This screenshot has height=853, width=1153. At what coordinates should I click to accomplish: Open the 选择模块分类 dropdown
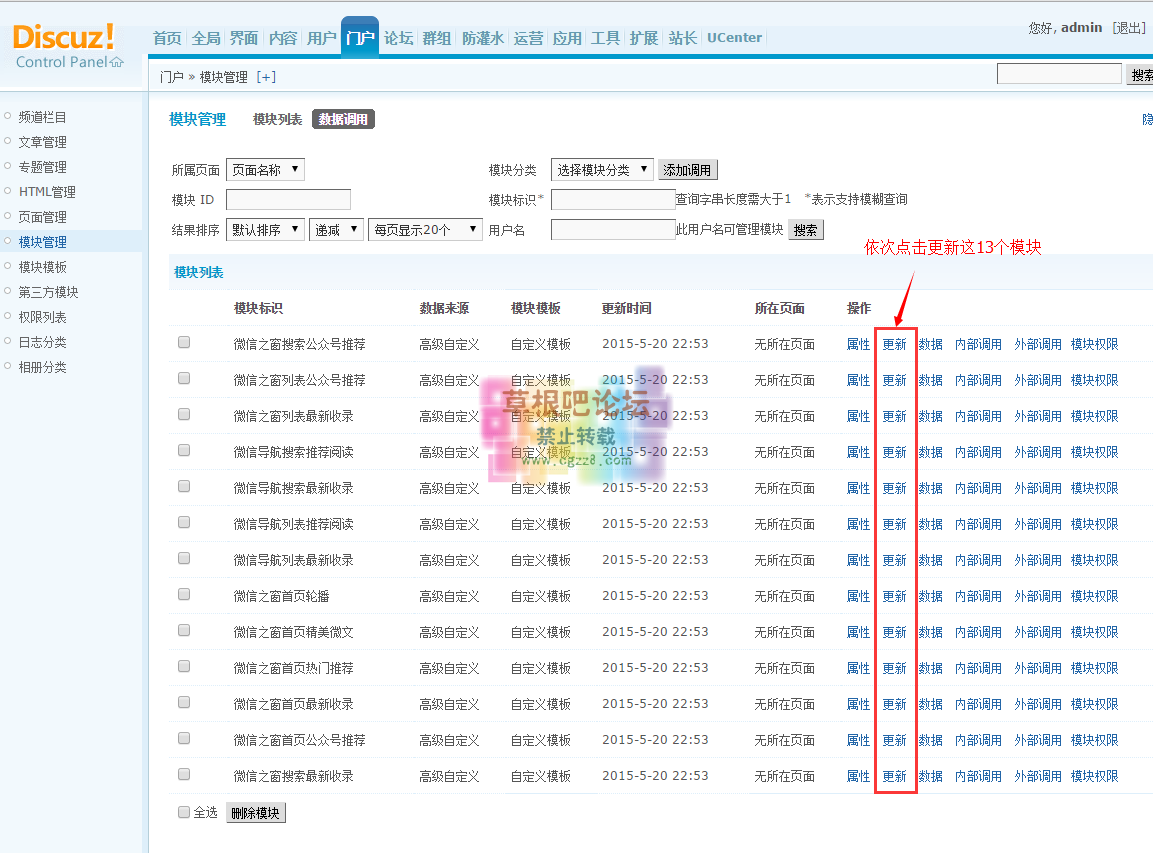pos(601,169)
